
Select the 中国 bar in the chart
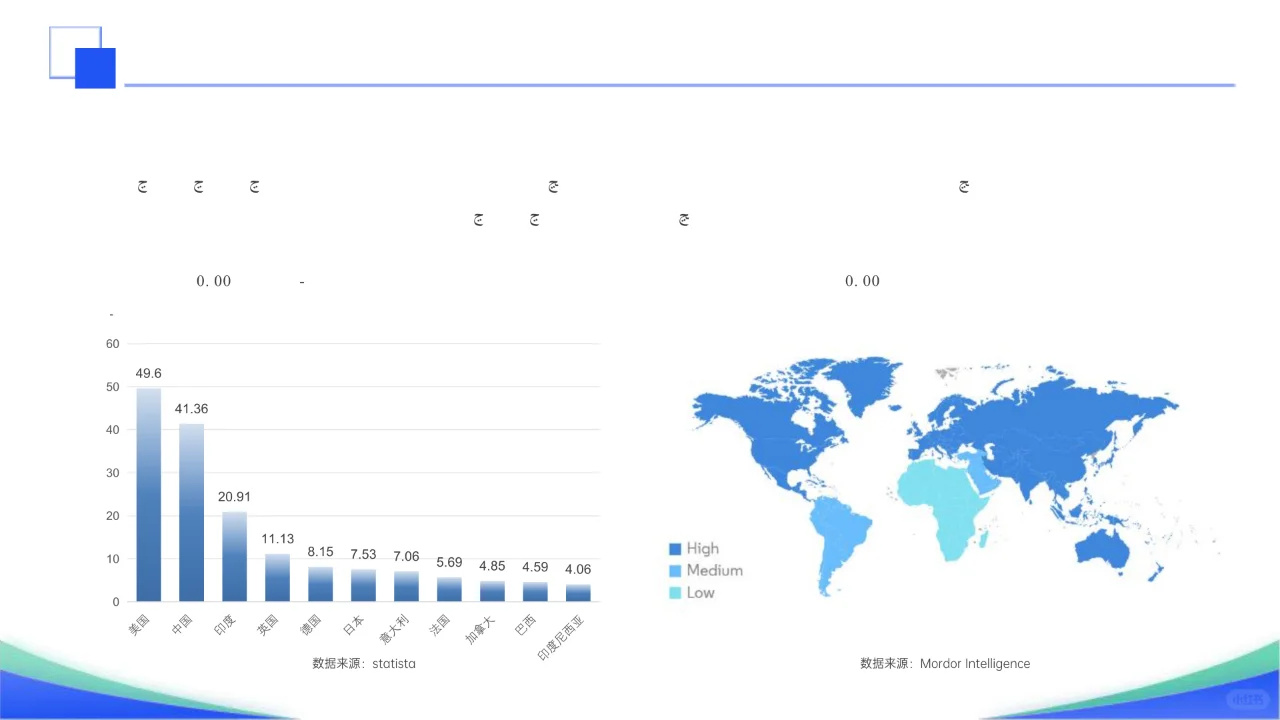[192, 513]
